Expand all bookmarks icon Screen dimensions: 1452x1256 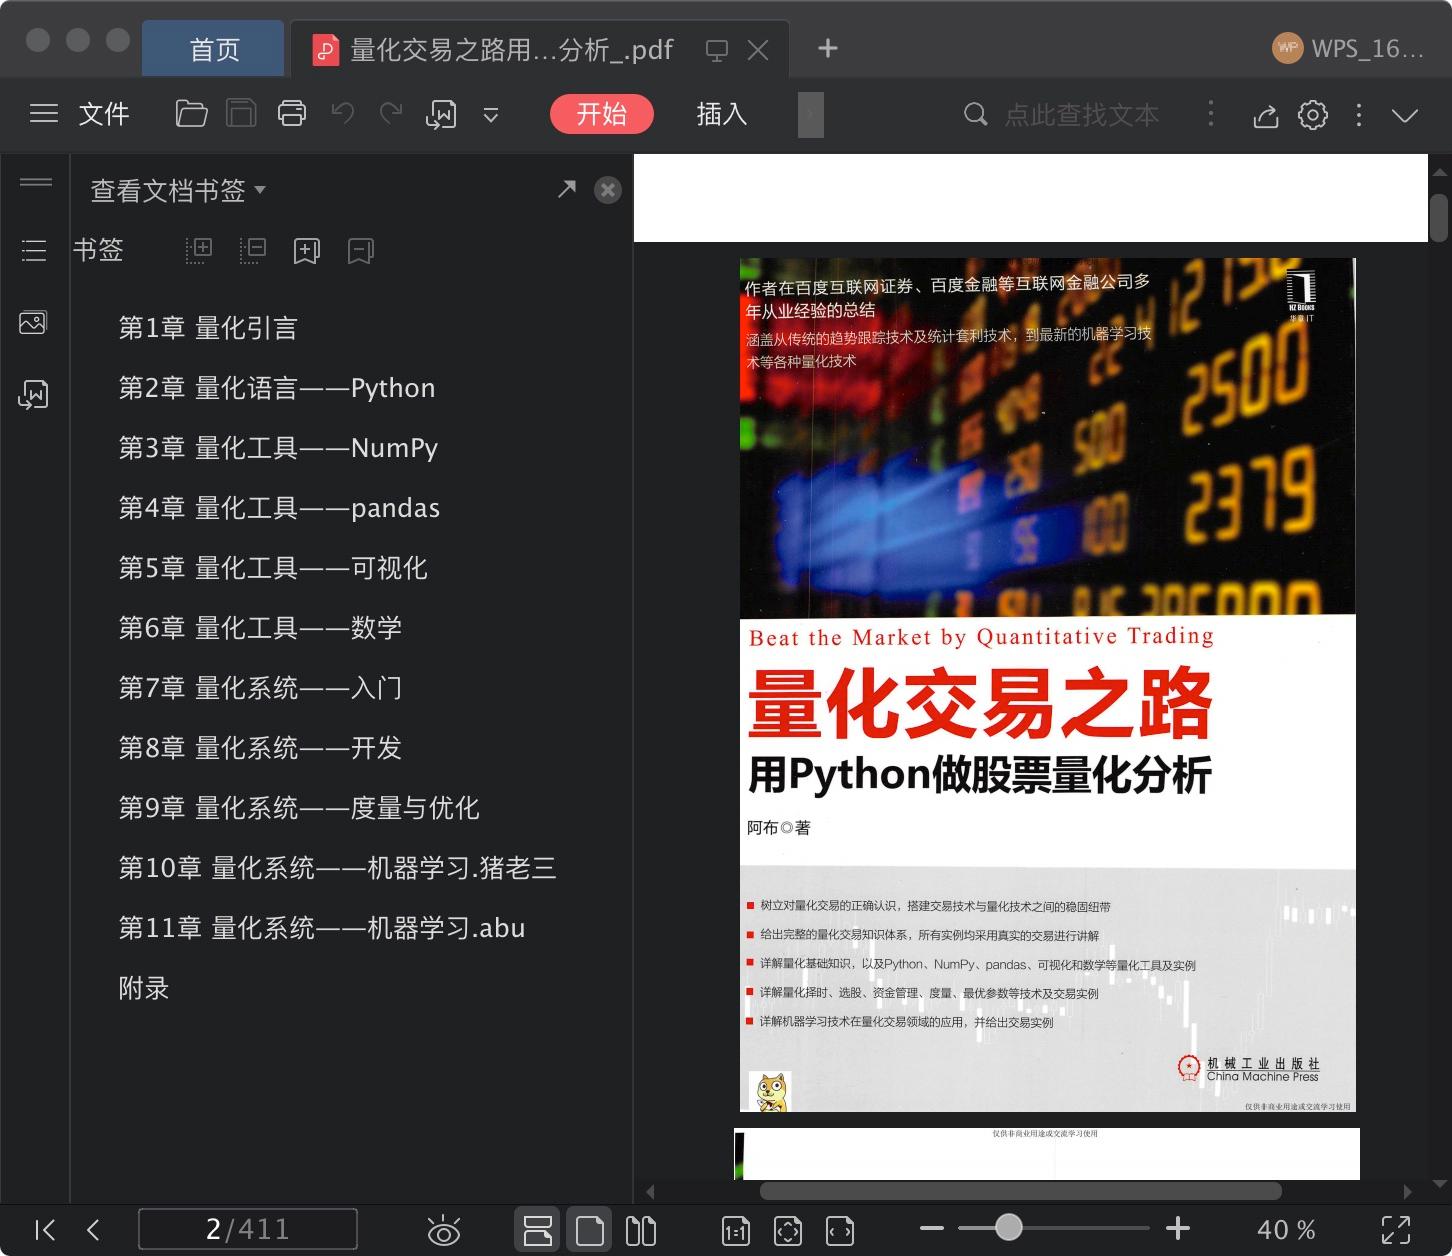click(199, 250)
